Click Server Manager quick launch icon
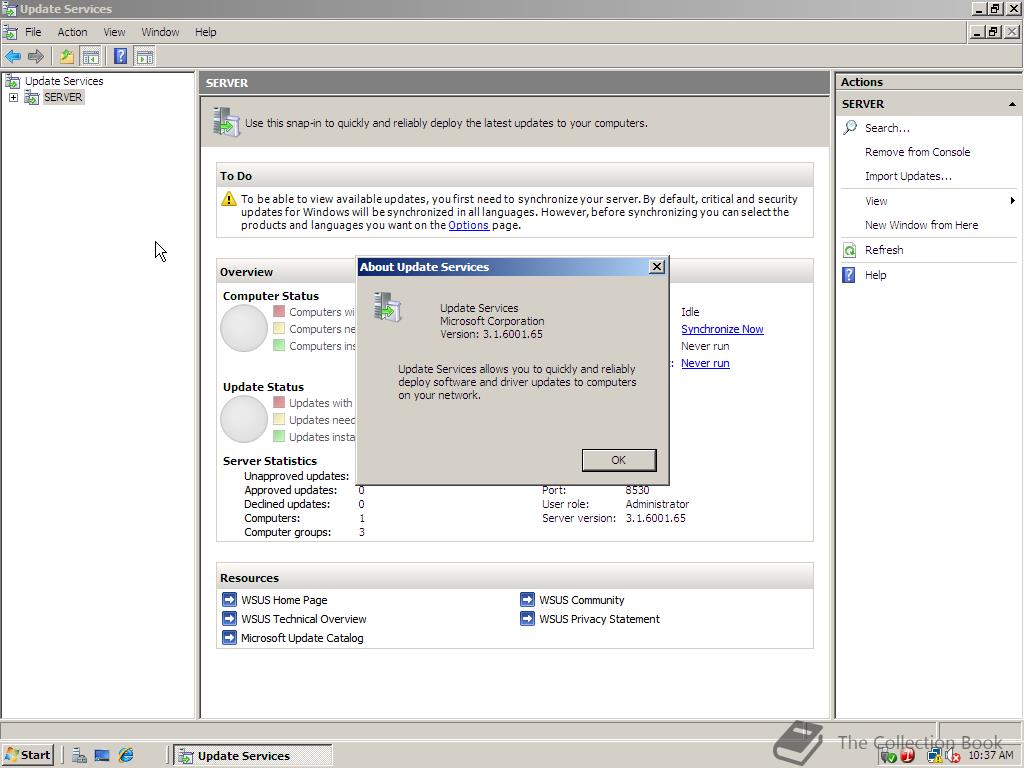1024x768 pixels. click(x=80, y=756)
